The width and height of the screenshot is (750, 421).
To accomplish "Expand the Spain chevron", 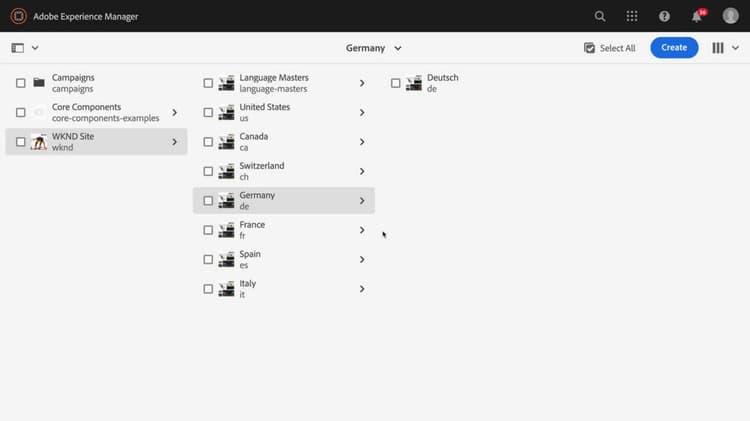I will (362, 260).
